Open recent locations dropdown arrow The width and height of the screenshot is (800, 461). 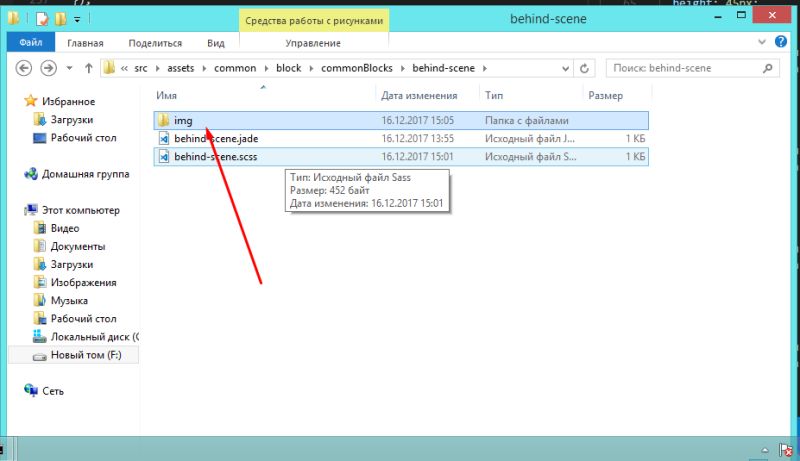click(x=69, y=68)
